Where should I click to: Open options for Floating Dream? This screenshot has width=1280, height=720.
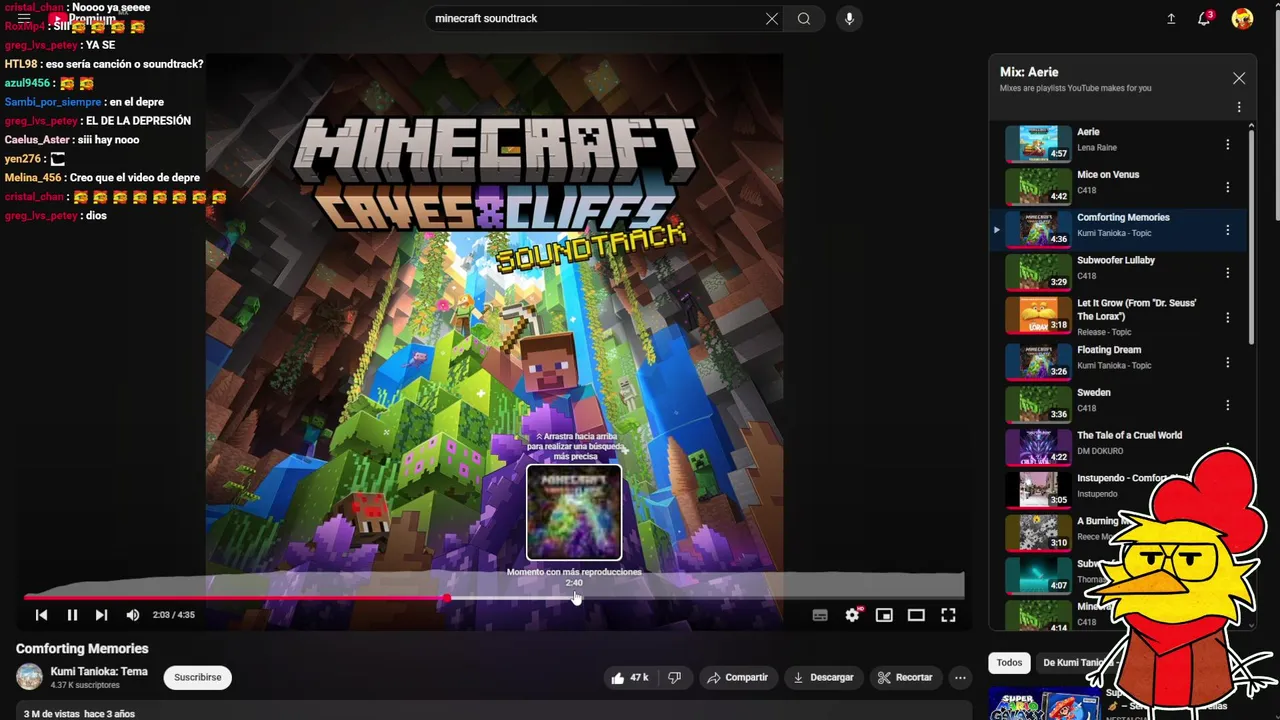coord(1227,362)
